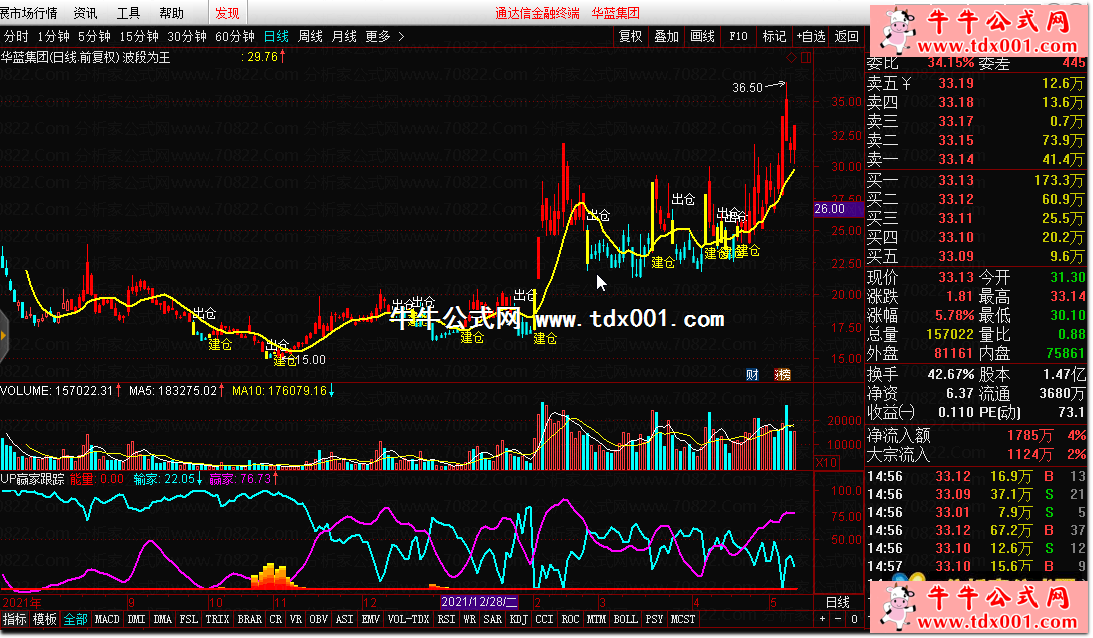
Task: Expand 更多 period options chevron
Action: 402,36
